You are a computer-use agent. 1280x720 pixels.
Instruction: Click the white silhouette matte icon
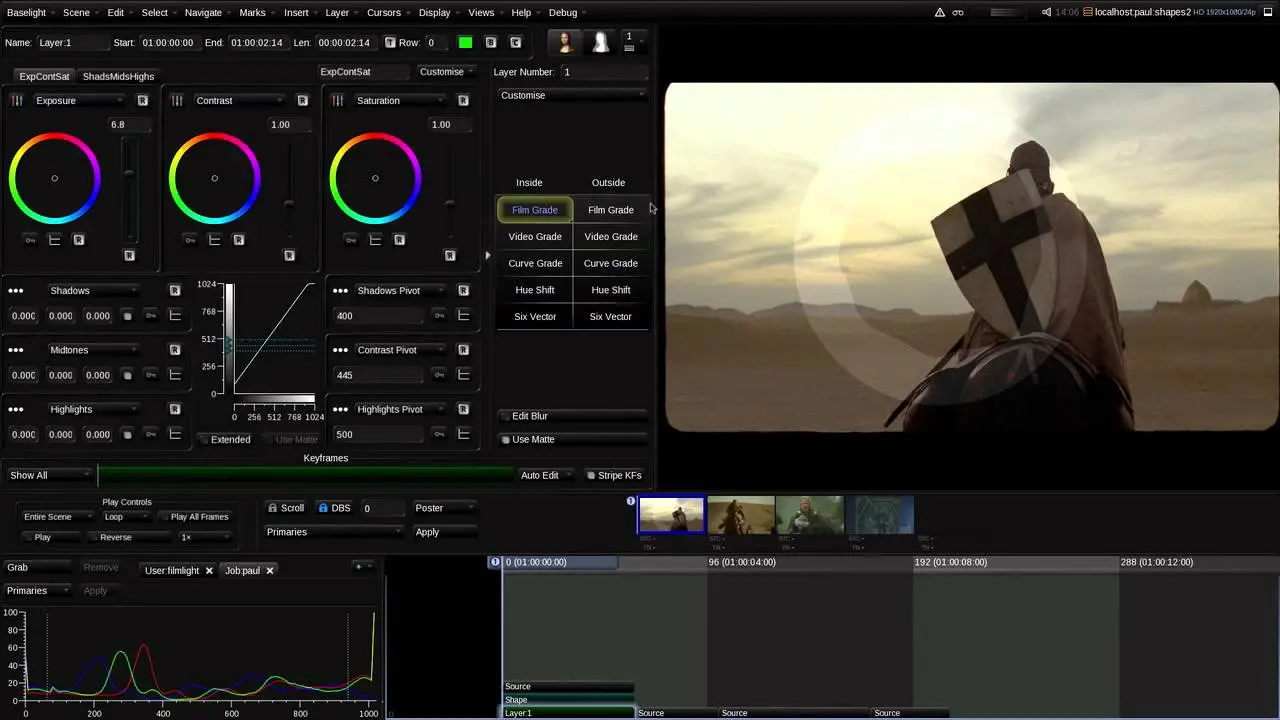coord(601,42)
